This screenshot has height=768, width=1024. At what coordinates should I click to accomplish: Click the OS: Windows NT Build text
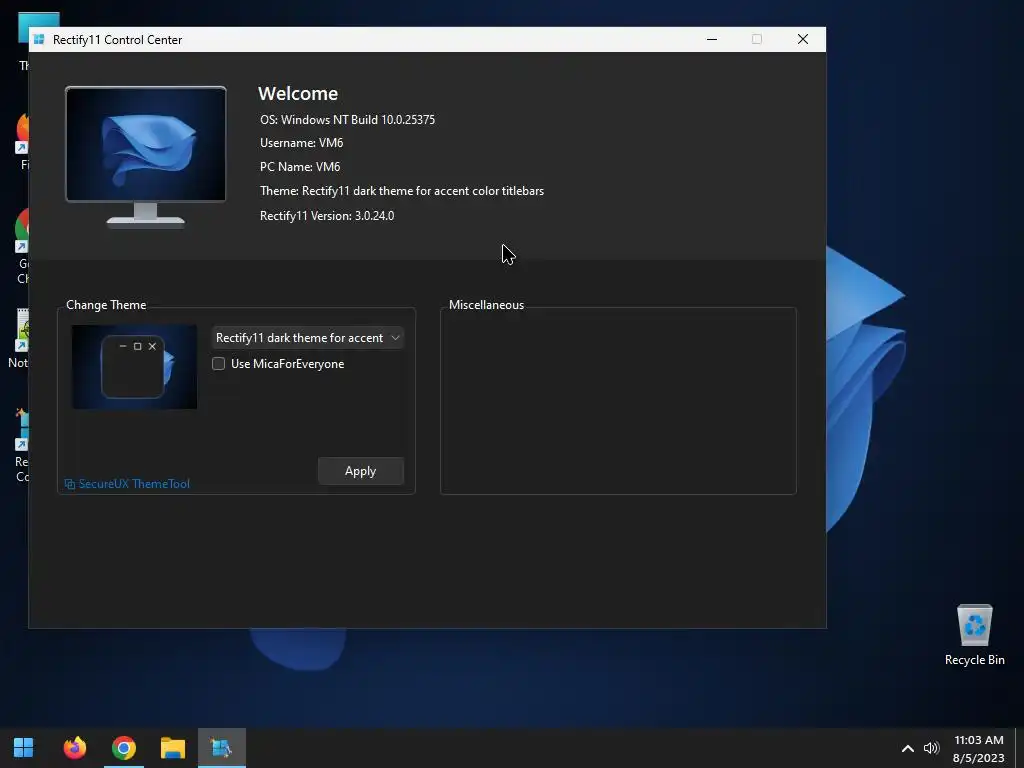(x=347, y=120)
